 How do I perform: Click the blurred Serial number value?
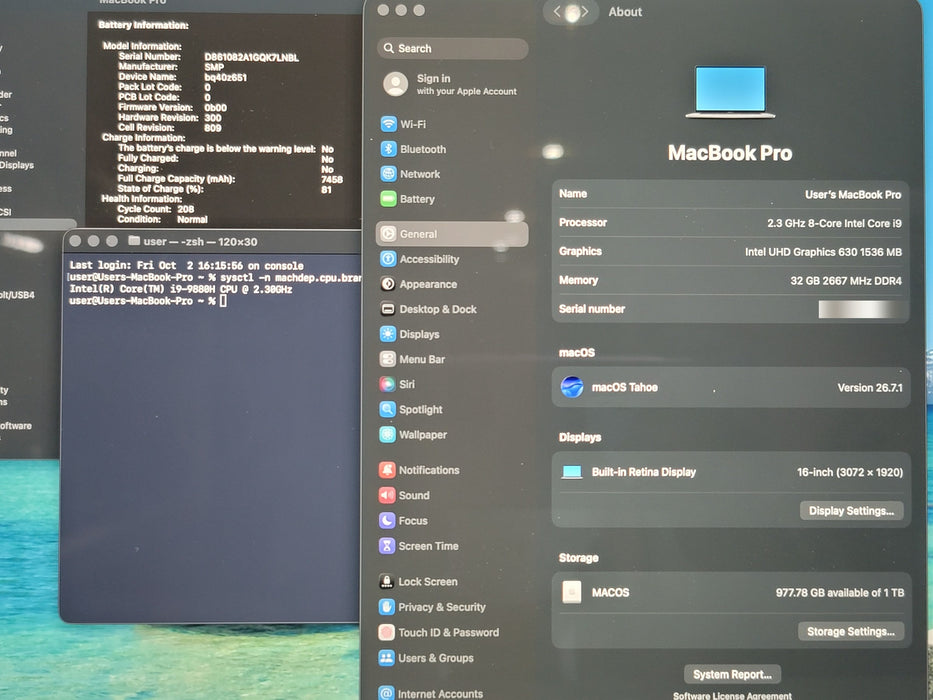coord(861,309)
